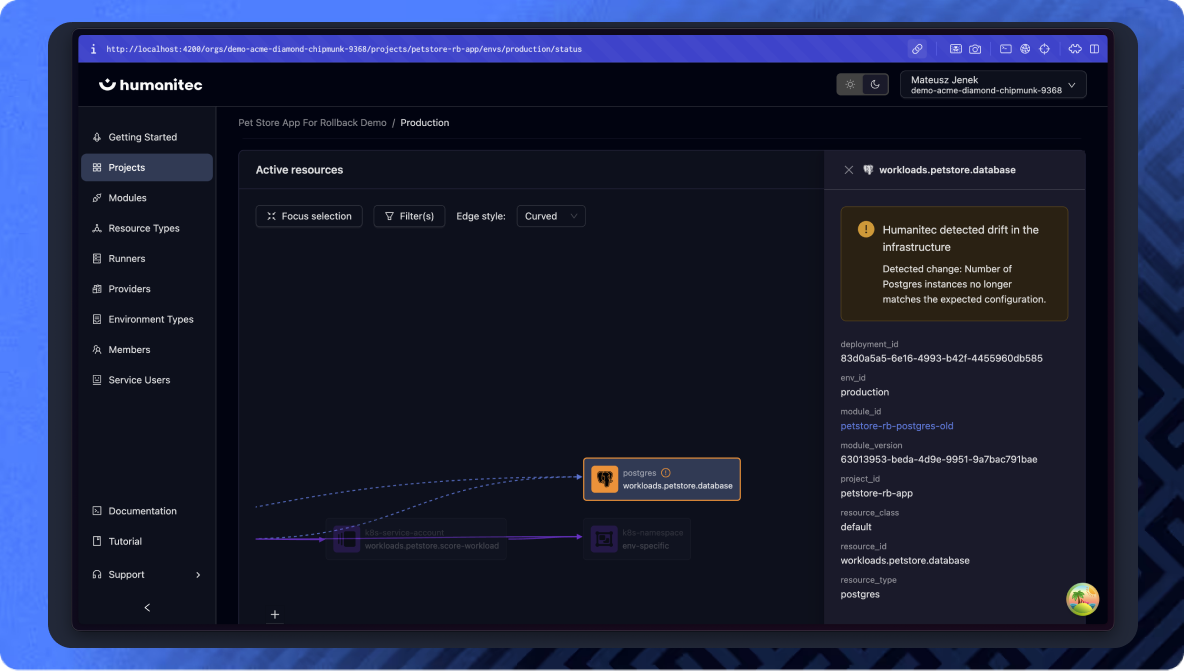The width and height of the screenshot is (1184, 671).
Task: Expand the Support submenu
Action: [x=146, y=574]
